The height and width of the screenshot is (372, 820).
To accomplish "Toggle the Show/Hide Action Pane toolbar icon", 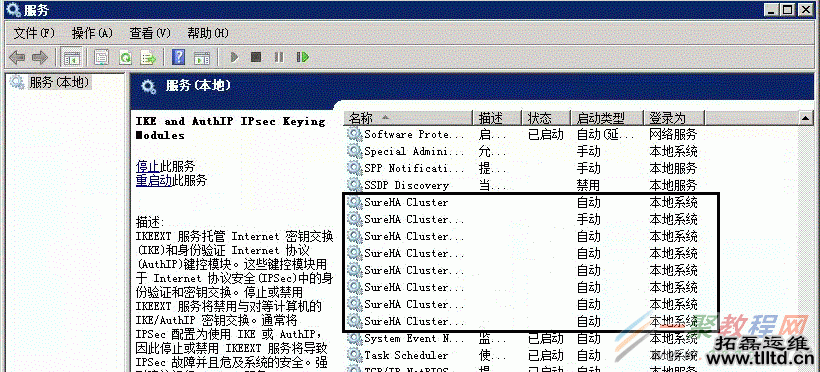I will point(202,57).
